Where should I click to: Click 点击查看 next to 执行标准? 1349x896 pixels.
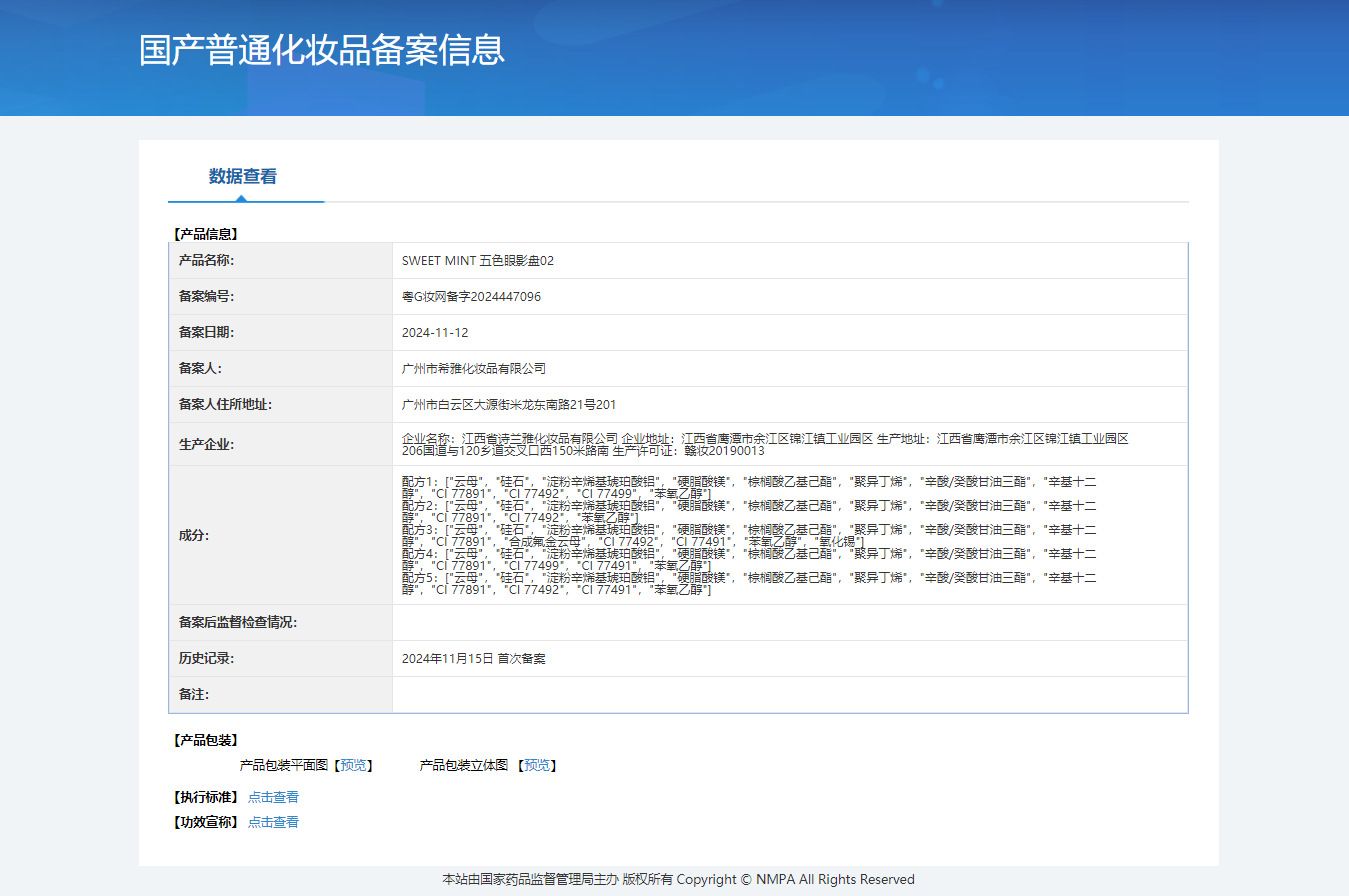[273, 797]
